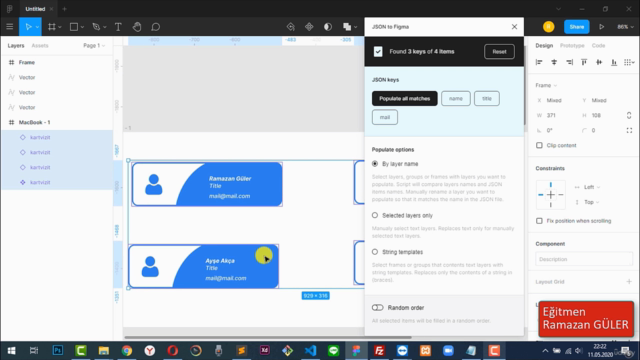Viewport: 640px width, 360px height.
Task: Select the Pen tool
Action: pyautogui.click(x=96, y=27)
